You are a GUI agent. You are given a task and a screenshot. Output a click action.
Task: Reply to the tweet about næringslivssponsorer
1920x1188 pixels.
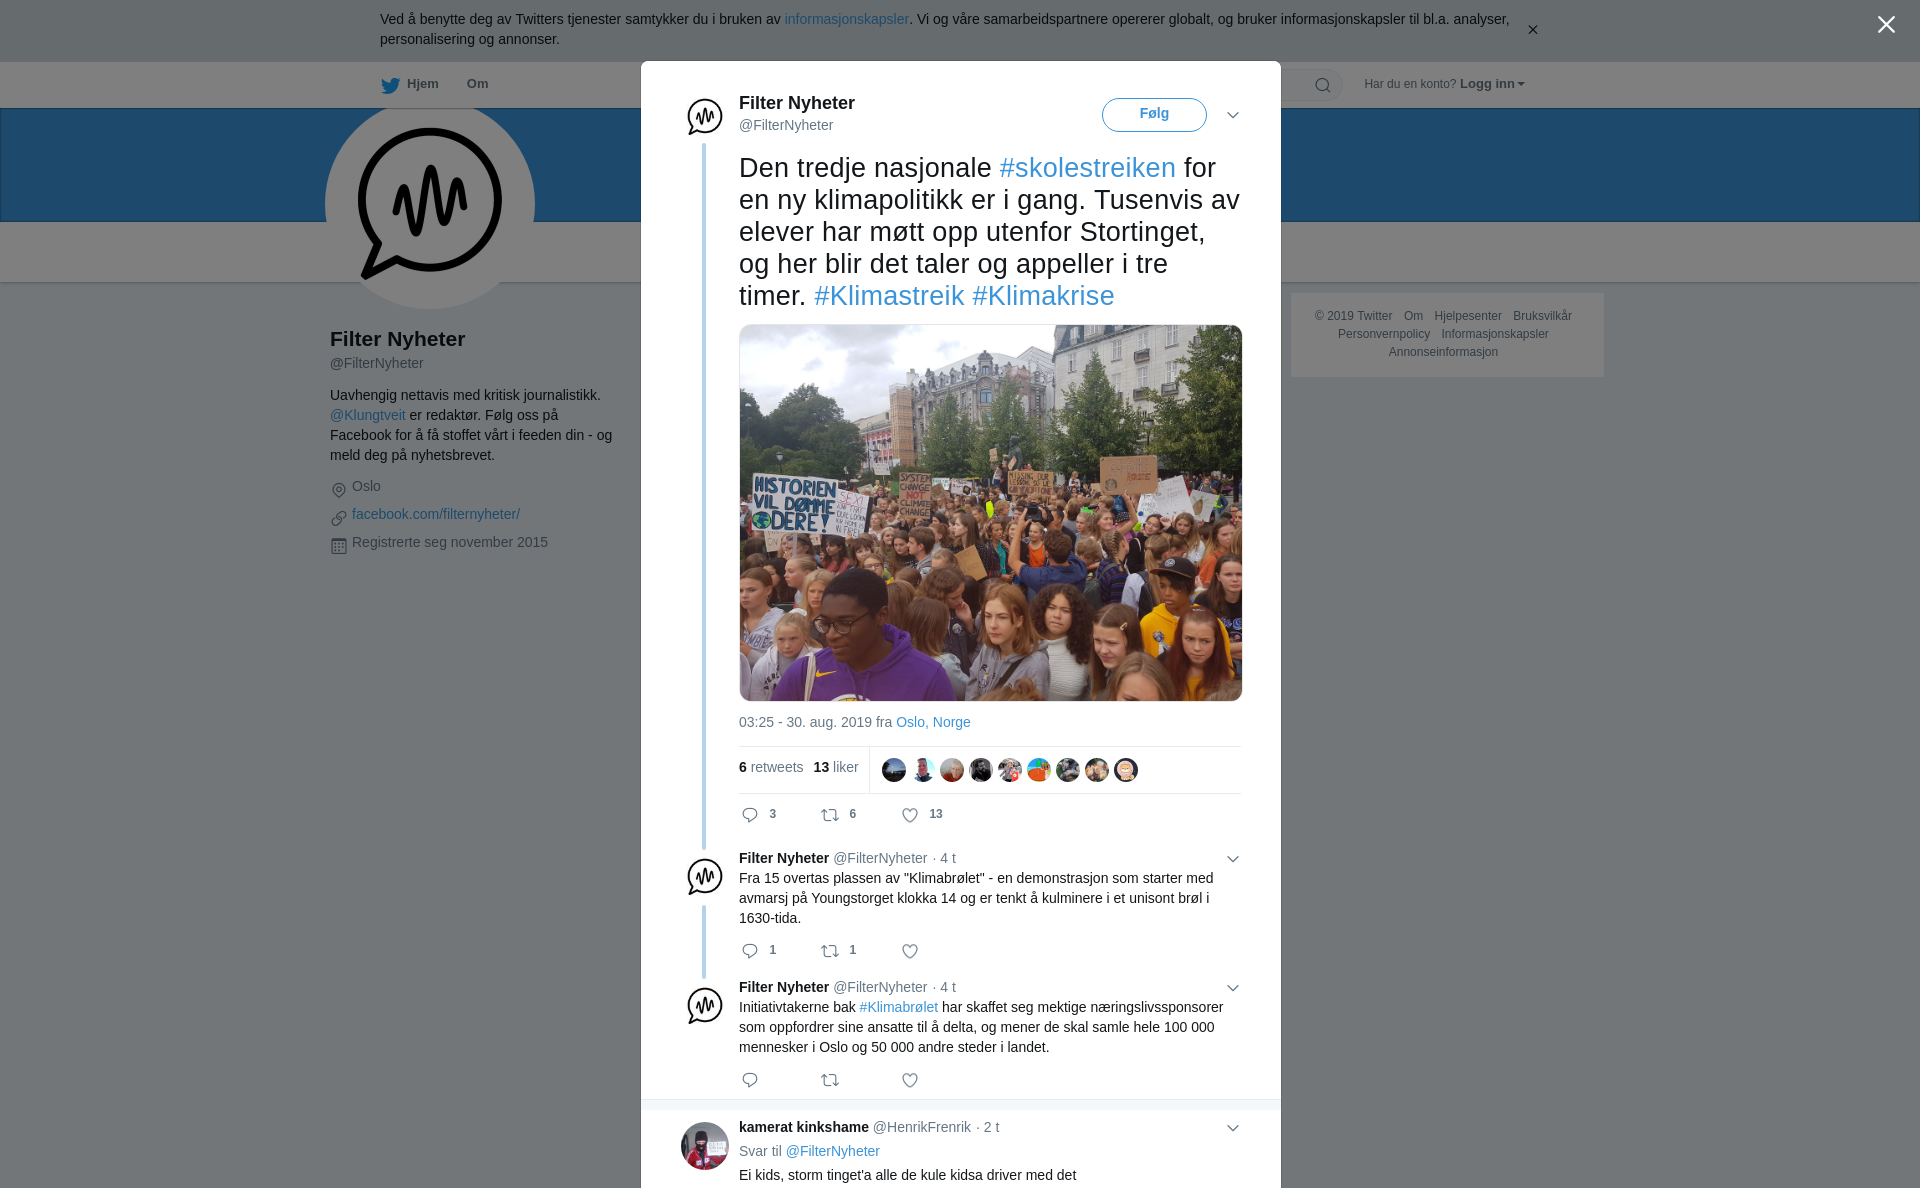click(x=750, y=1080)
